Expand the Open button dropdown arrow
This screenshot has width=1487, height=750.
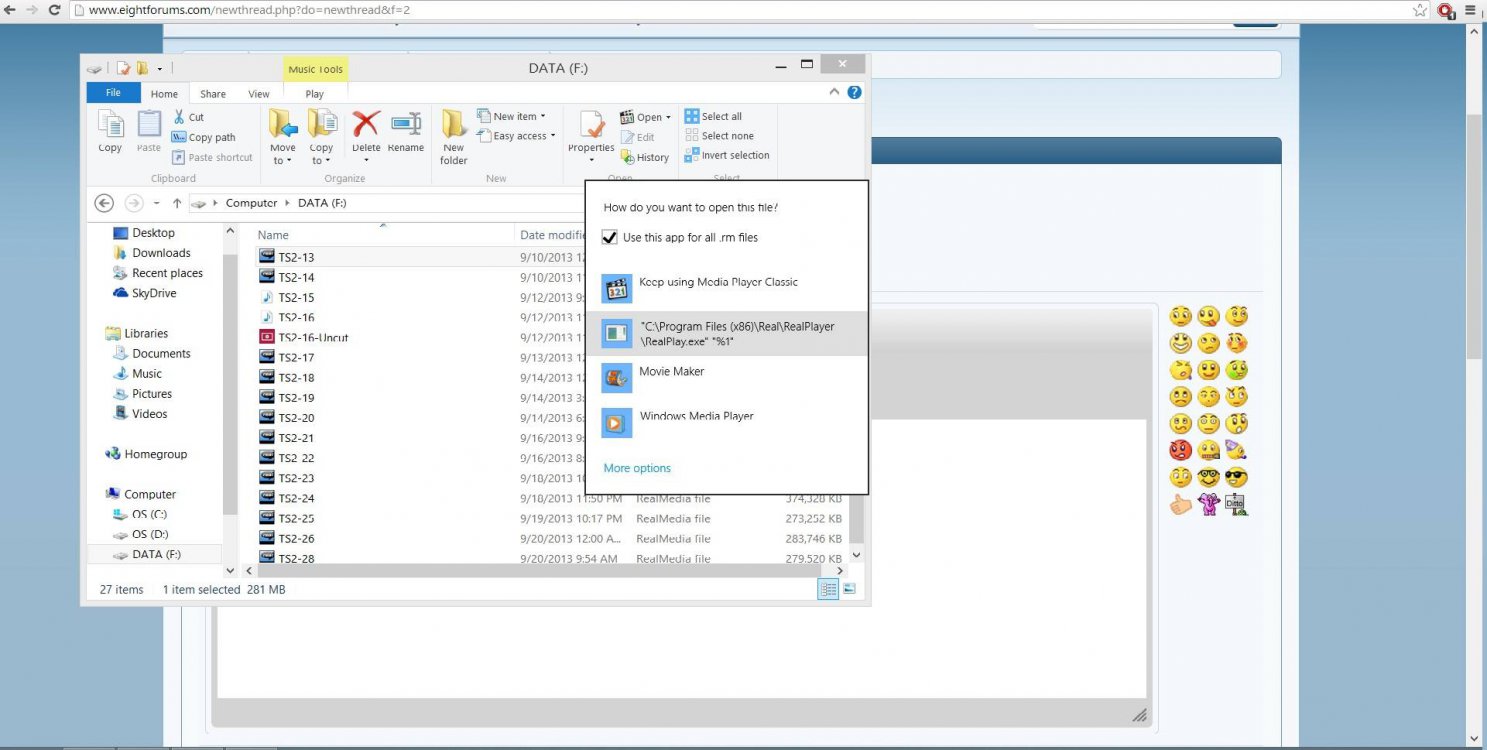coord(668,117)
